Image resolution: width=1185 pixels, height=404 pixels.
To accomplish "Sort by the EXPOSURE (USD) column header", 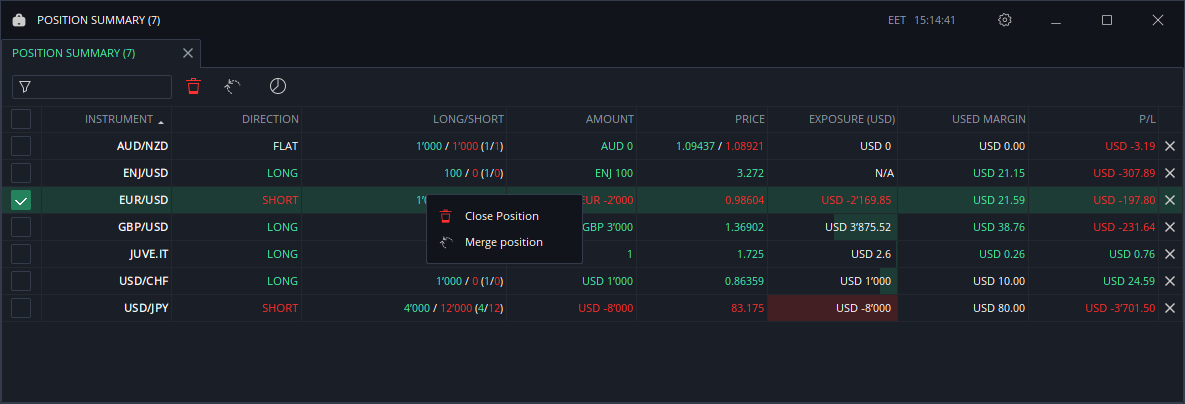I will pyautogui.click(x=832, y=119).
